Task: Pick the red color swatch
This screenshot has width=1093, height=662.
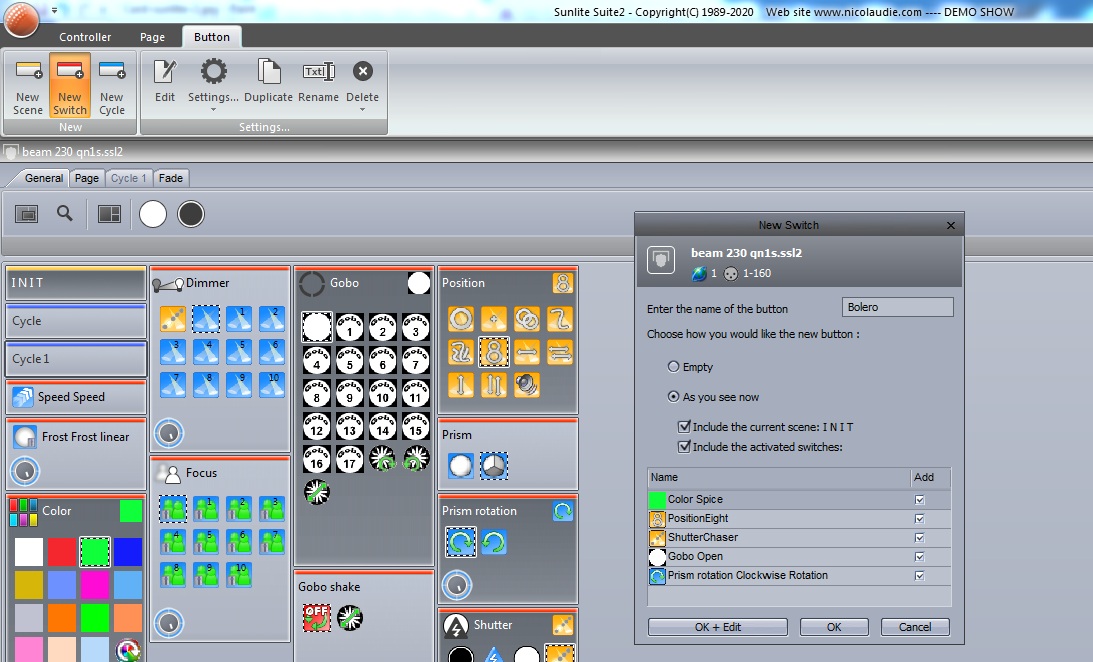Action: point(63,552)
